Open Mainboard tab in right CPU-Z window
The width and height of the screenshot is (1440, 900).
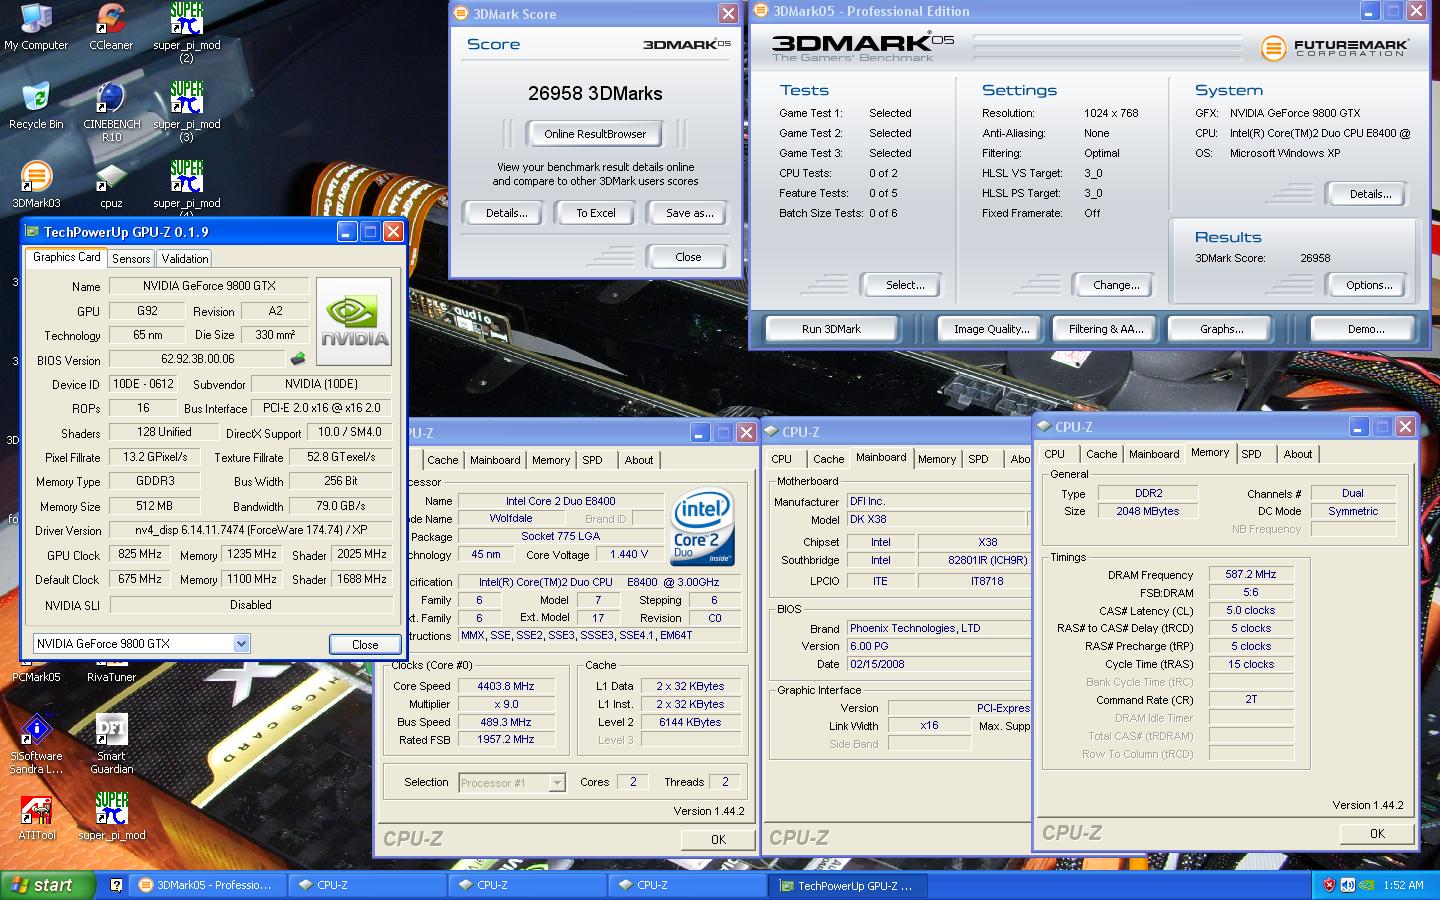click(1154, 454)
